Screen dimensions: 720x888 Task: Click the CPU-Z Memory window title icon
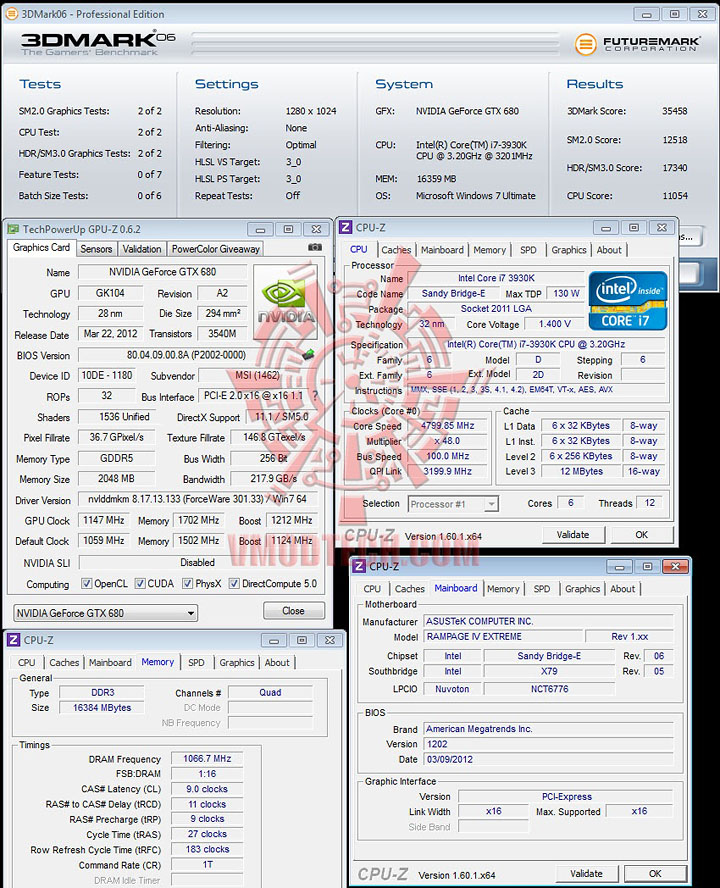(14, 639)
